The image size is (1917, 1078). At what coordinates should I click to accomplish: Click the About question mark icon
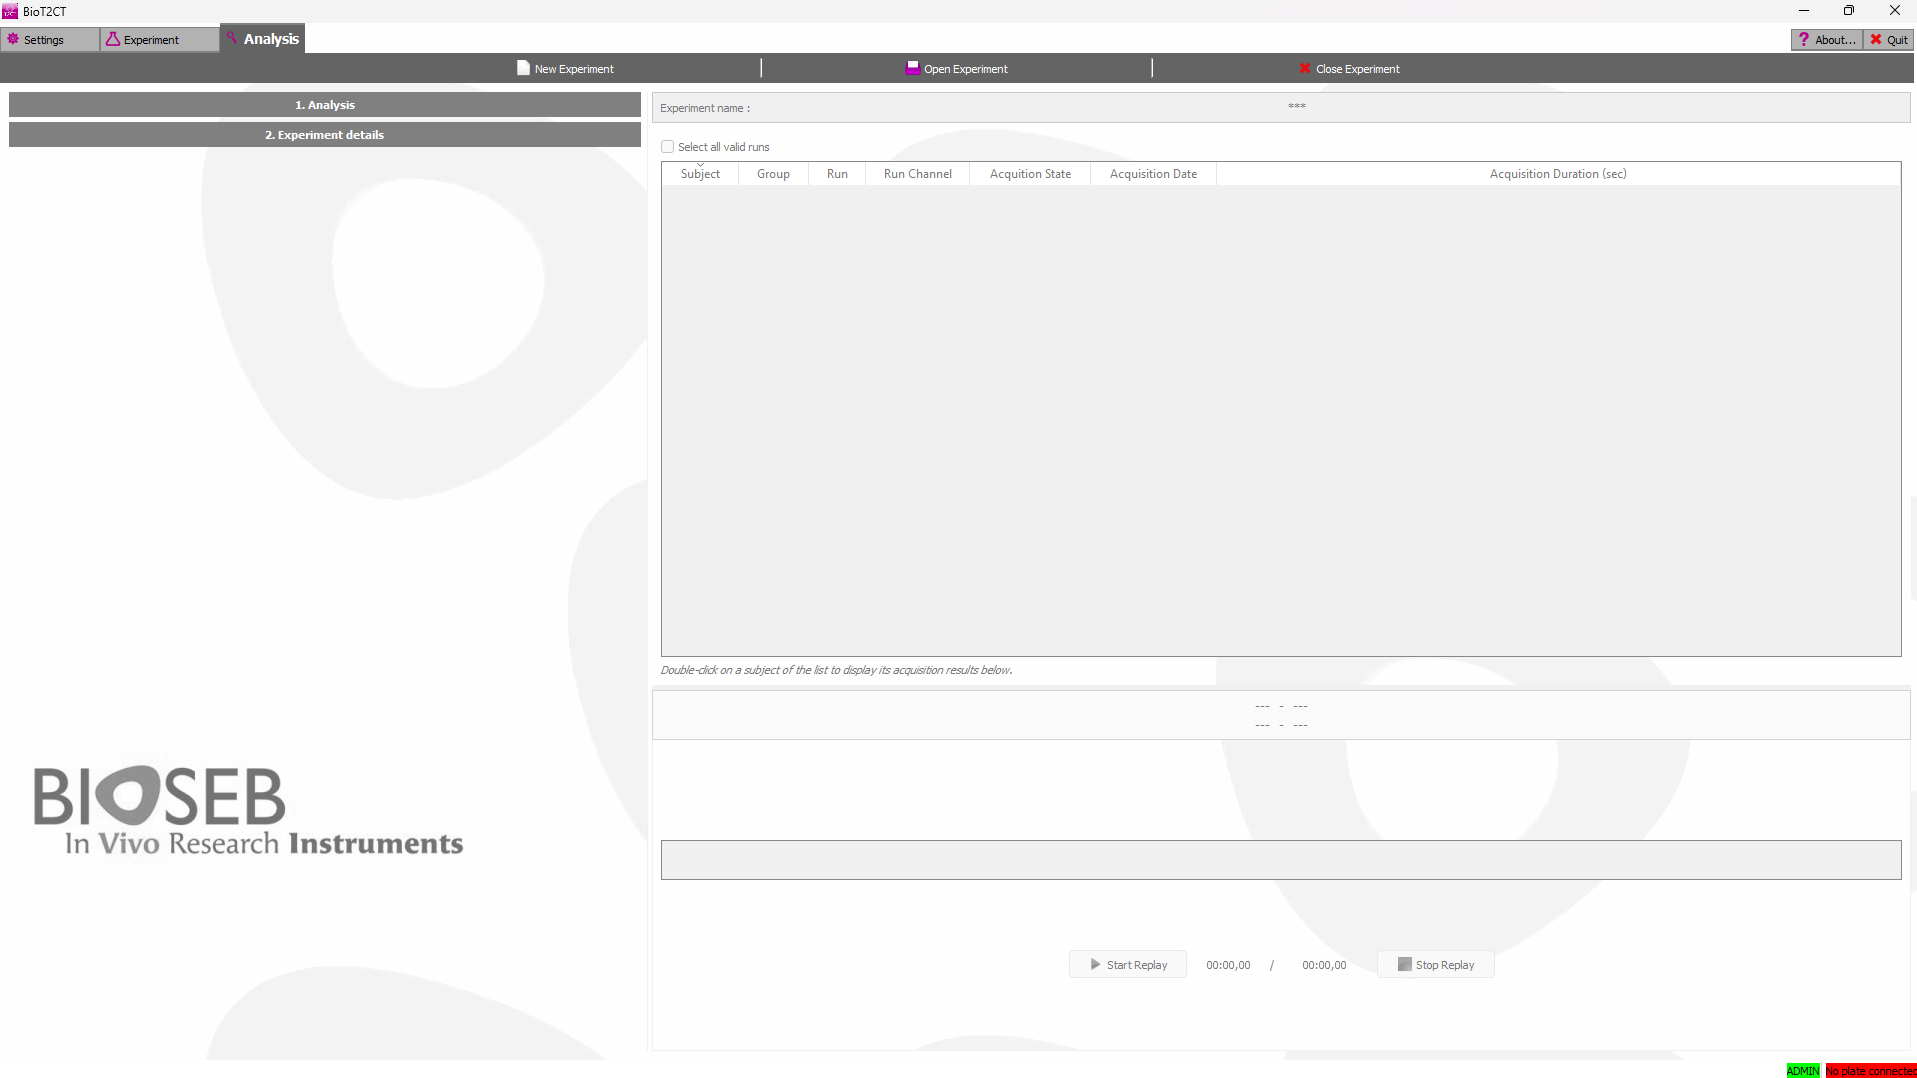(x=1804, y=39)
